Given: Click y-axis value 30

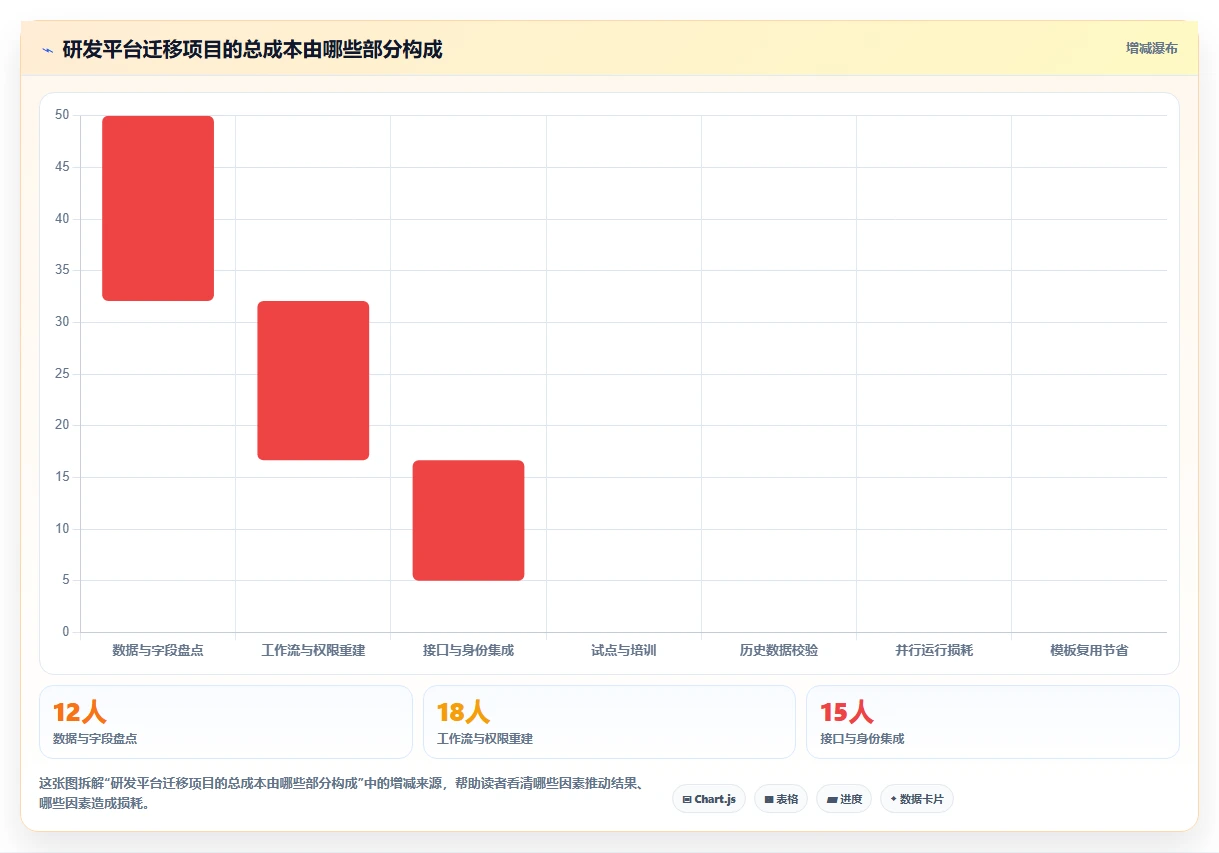Looking at the screenshot, I should coord(62,322).
